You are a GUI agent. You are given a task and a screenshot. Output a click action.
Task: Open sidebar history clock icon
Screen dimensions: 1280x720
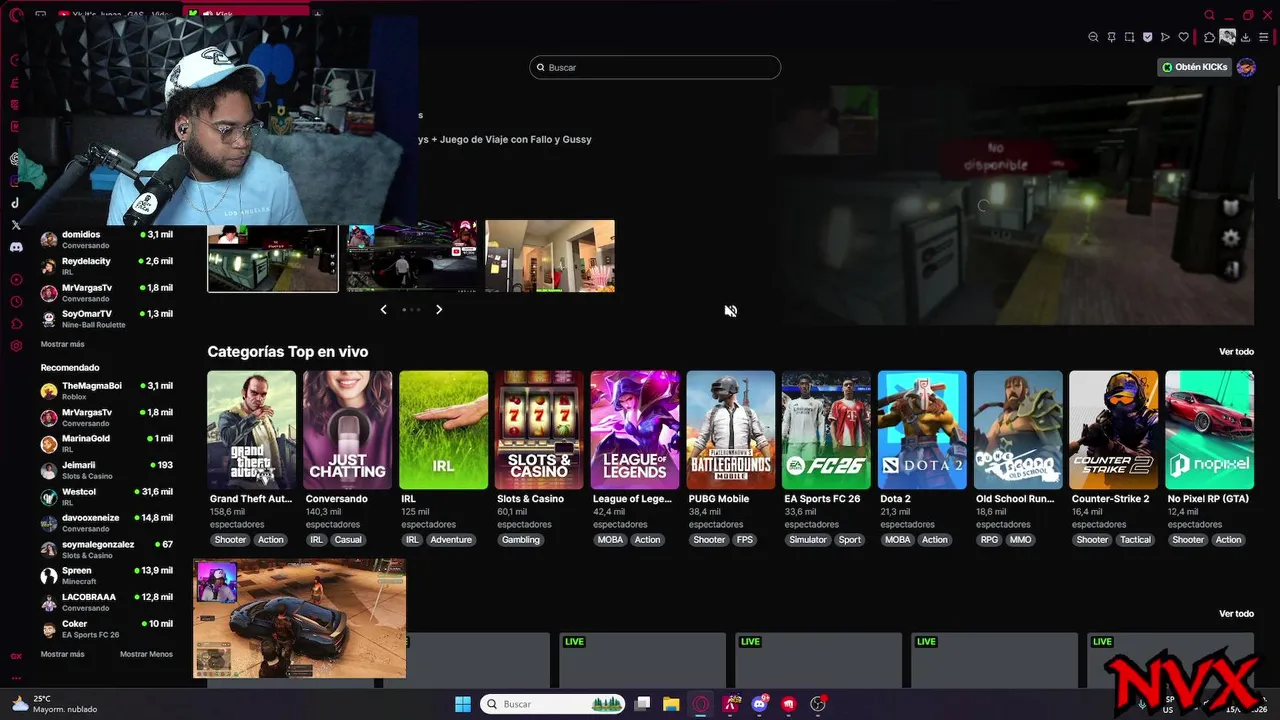pos(16,302)
